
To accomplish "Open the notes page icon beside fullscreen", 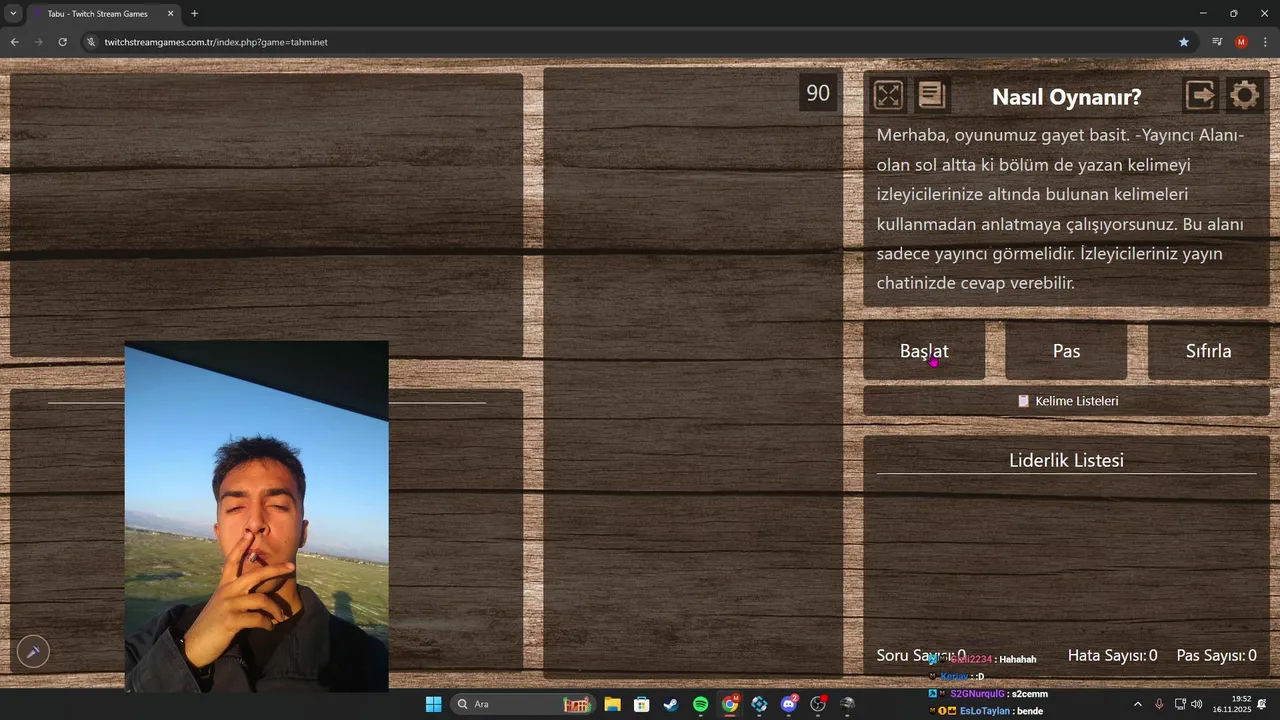I will (931, 95).
